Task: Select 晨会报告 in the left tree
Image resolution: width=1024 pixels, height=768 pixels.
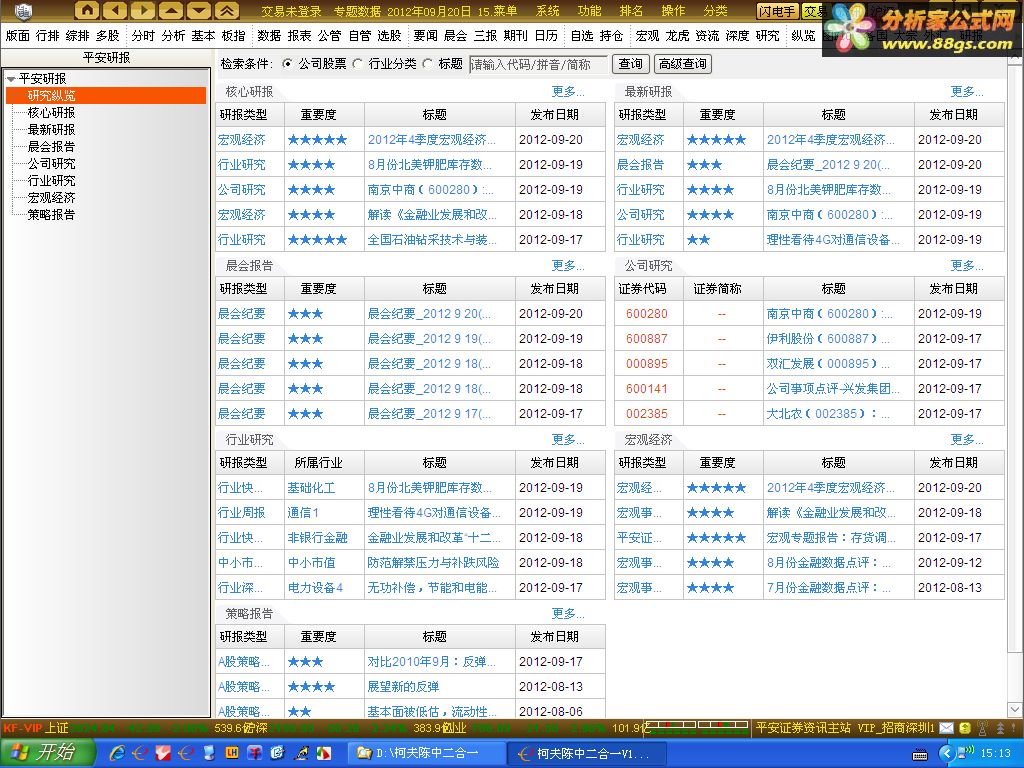Action: [x=51, y=146]
